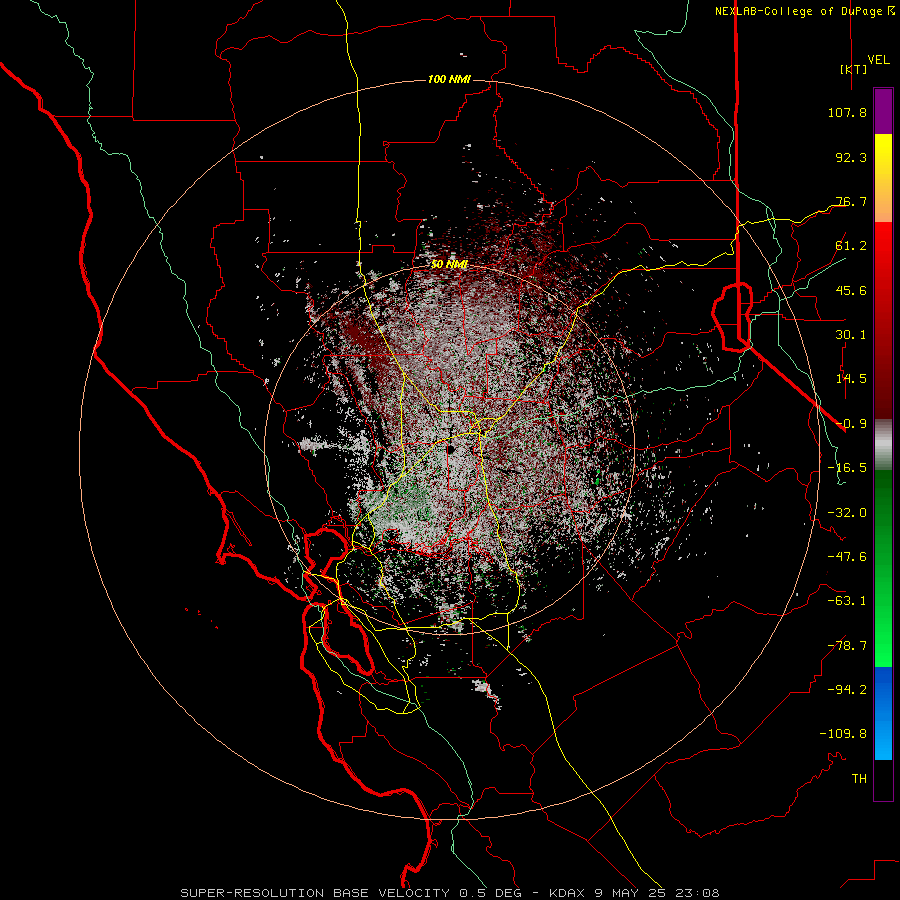Click the blue segment of the color bar

tap(883, 713)
